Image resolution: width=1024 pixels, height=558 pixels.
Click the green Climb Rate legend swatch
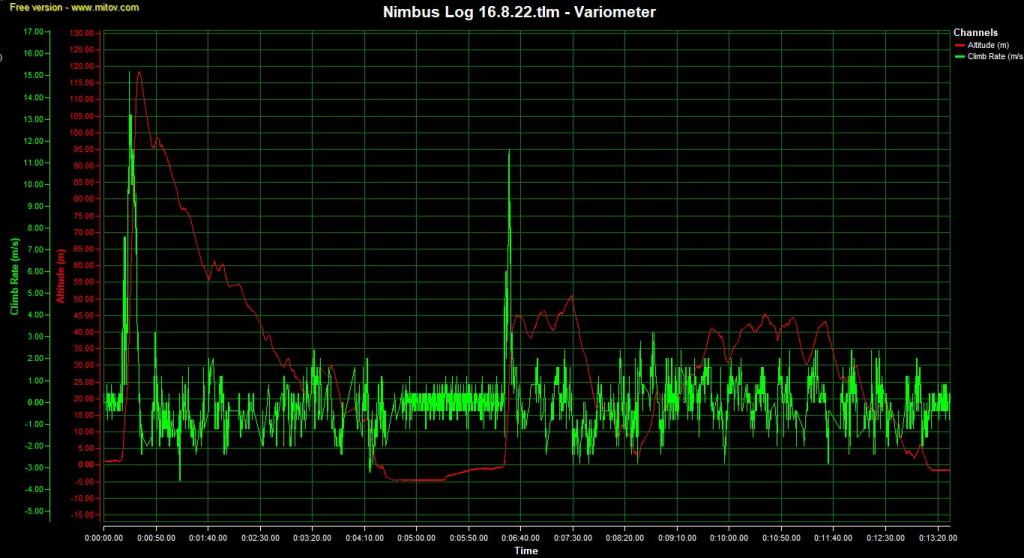tap(961, 57)
